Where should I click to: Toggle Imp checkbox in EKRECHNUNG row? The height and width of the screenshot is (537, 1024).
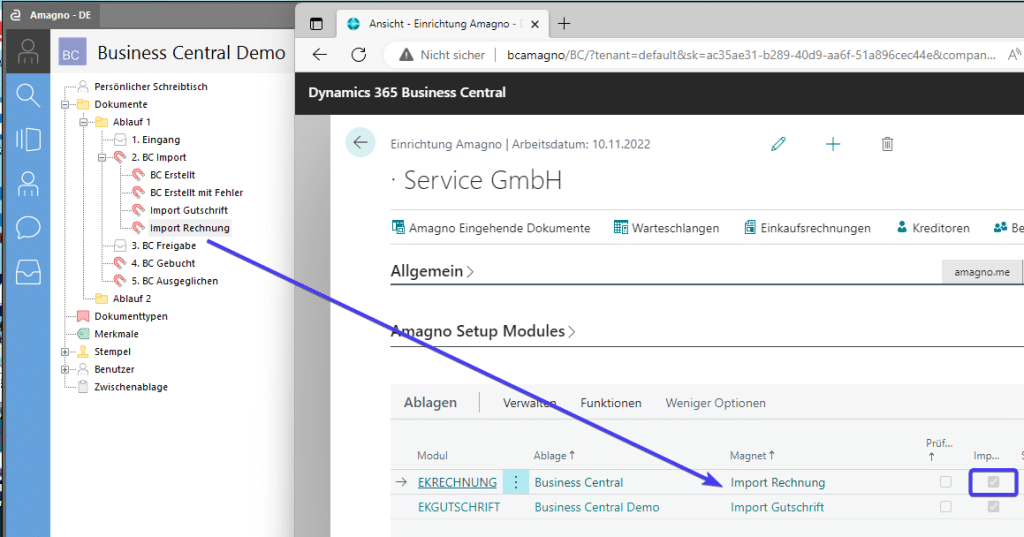point(993,482)
